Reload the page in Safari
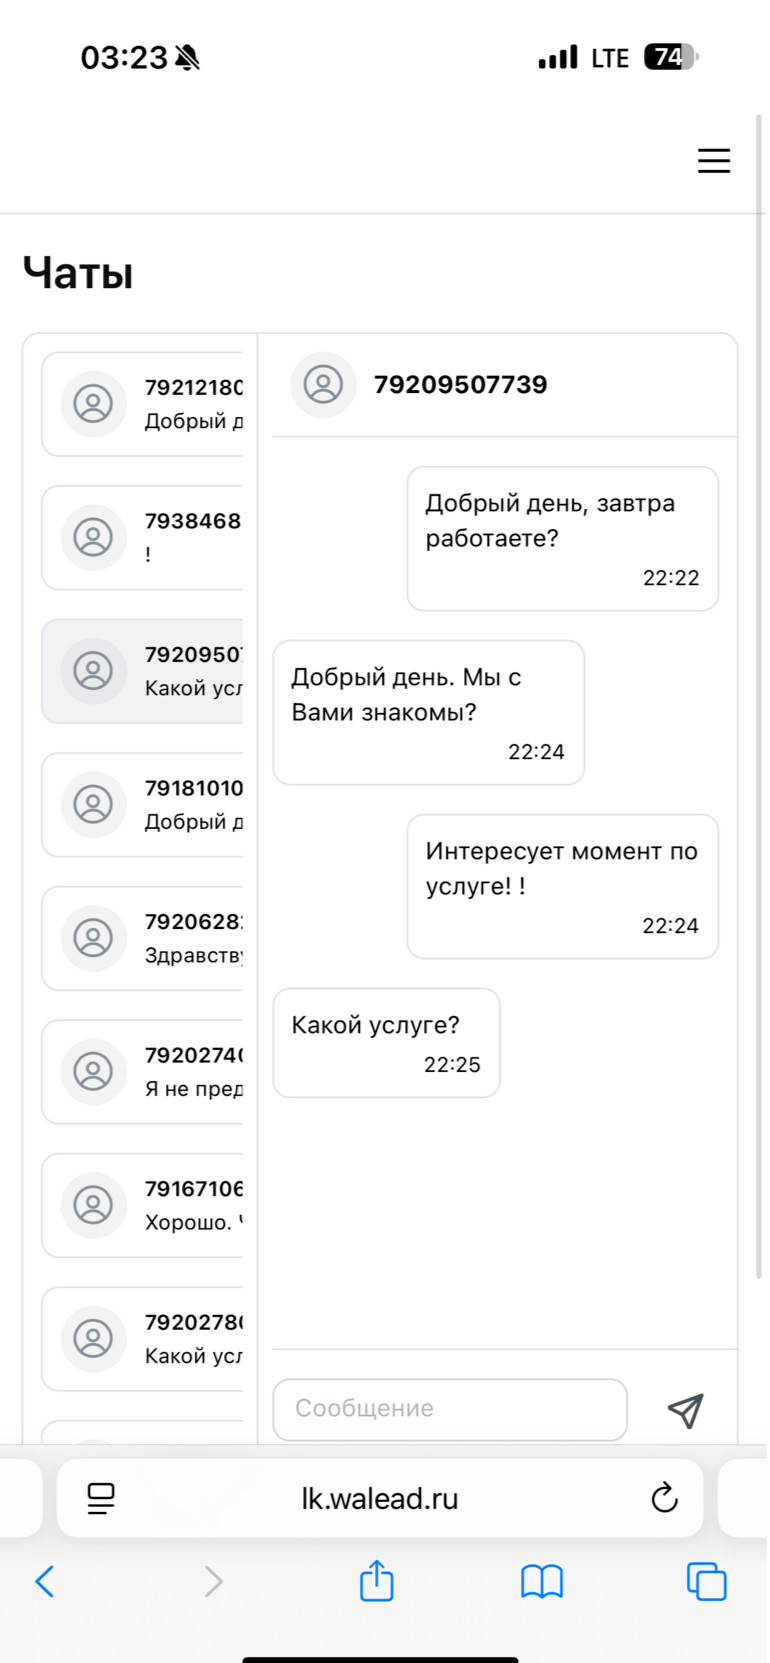Image resolution: width=770 pixels, height=1663 pixels. point(664,1498)
